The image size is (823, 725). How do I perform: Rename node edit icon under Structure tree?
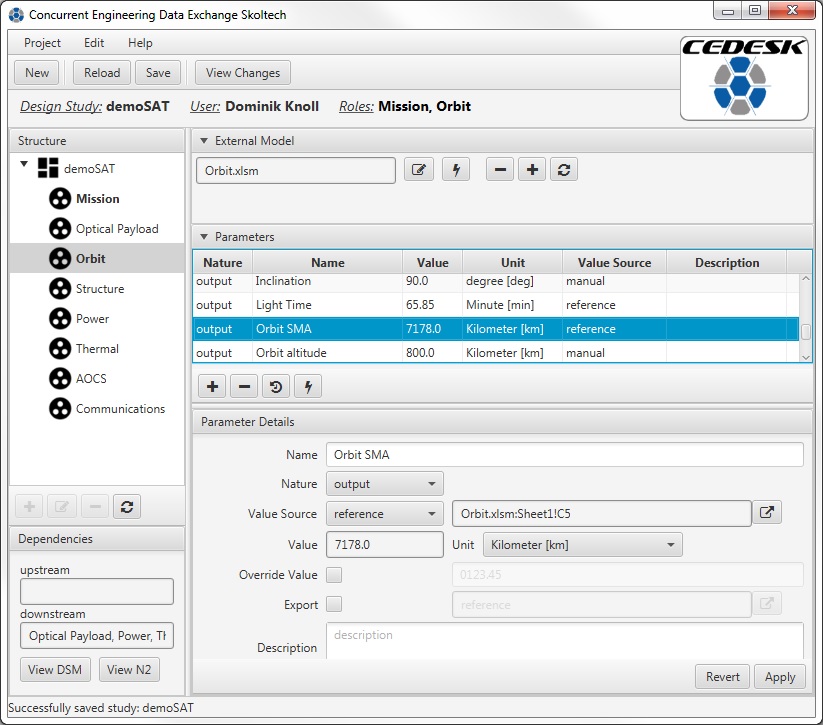62,507
